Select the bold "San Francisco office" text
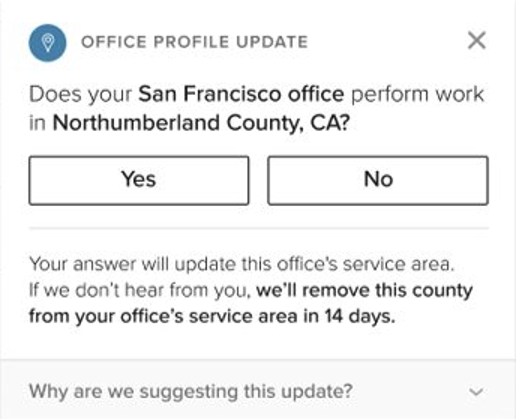This screenshot has width=516, height=420. click(241, 94)
